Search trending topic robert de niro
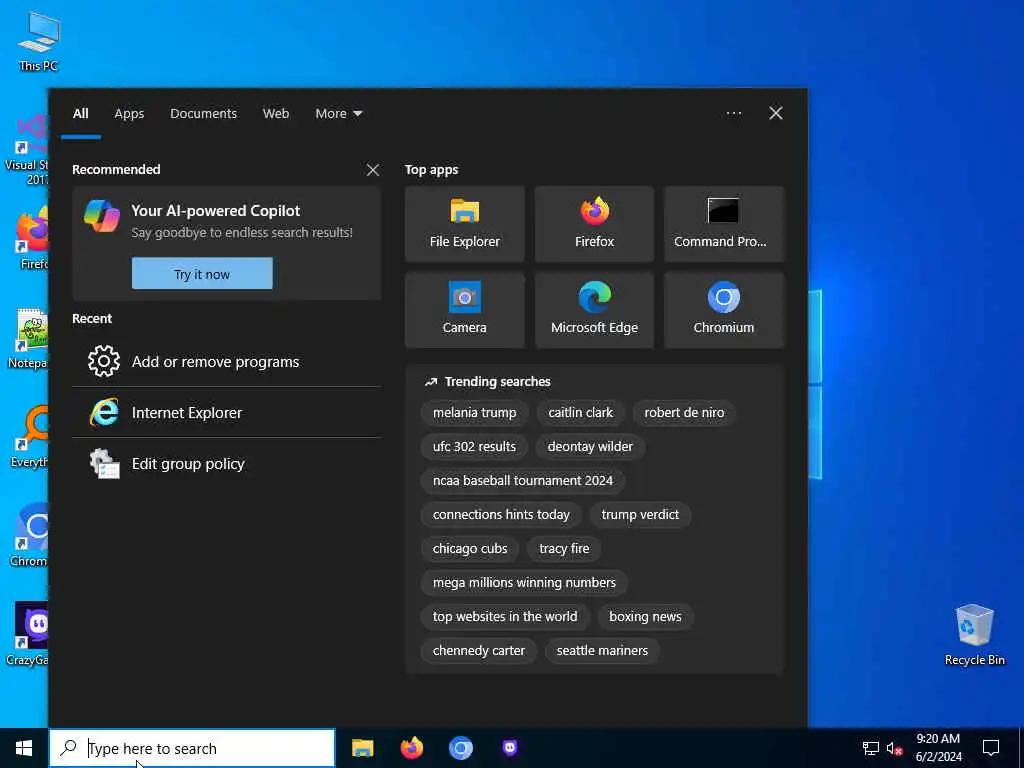 [684, 413]
